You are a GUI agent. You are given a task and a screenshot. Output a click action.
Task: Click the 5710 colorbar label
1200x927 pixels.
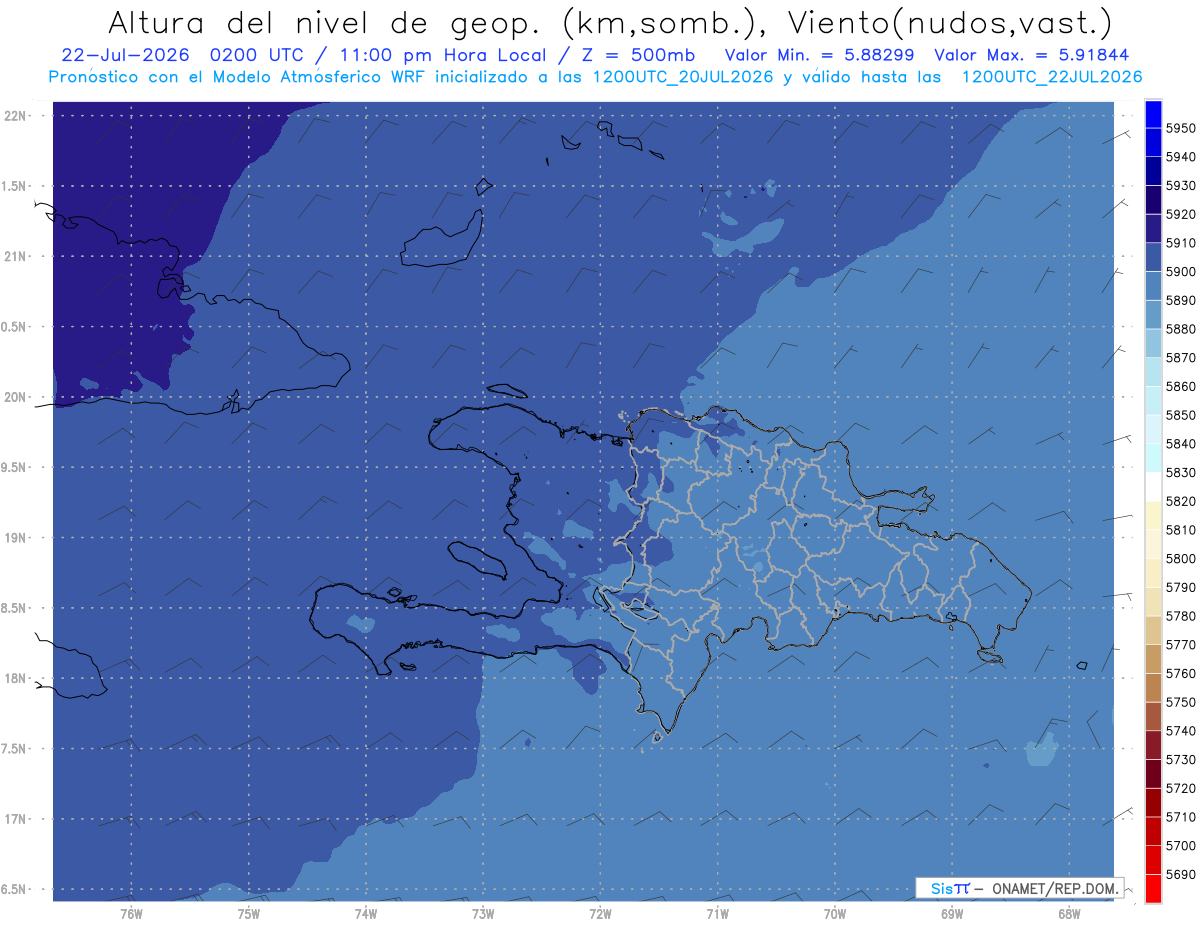1181,817
